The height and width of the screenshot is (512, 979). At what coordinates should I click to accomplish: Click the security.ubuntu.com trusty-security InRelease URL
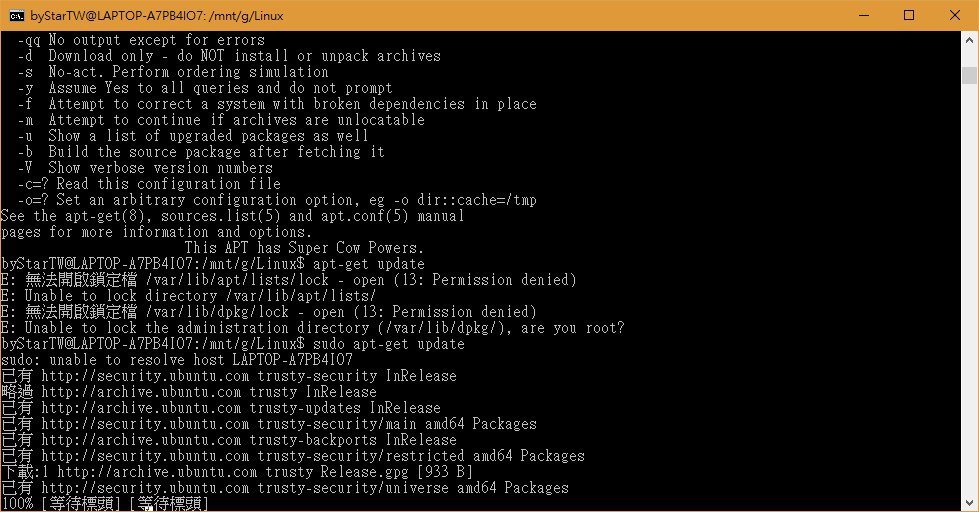[248, 376]
